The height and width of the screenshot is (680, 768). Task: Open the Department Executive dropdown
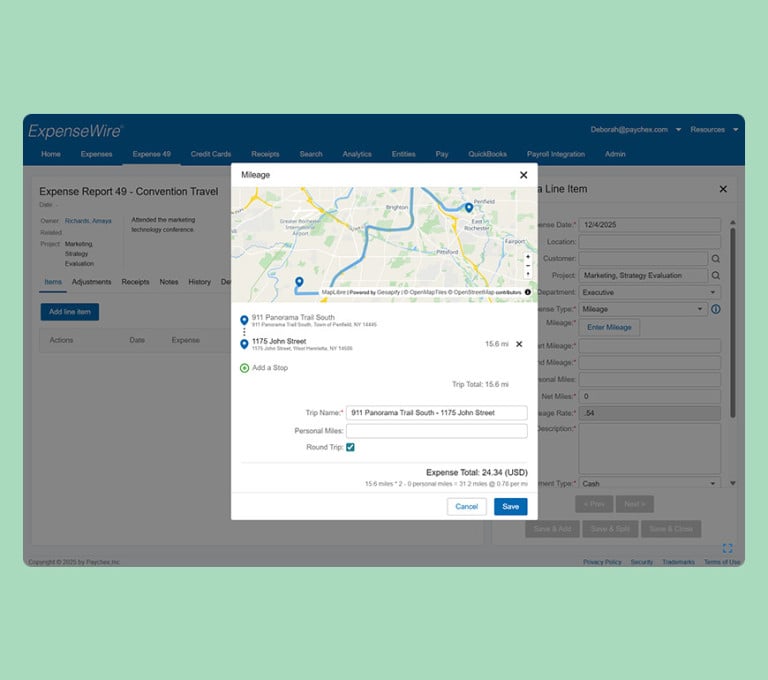(x=649, y=292)
